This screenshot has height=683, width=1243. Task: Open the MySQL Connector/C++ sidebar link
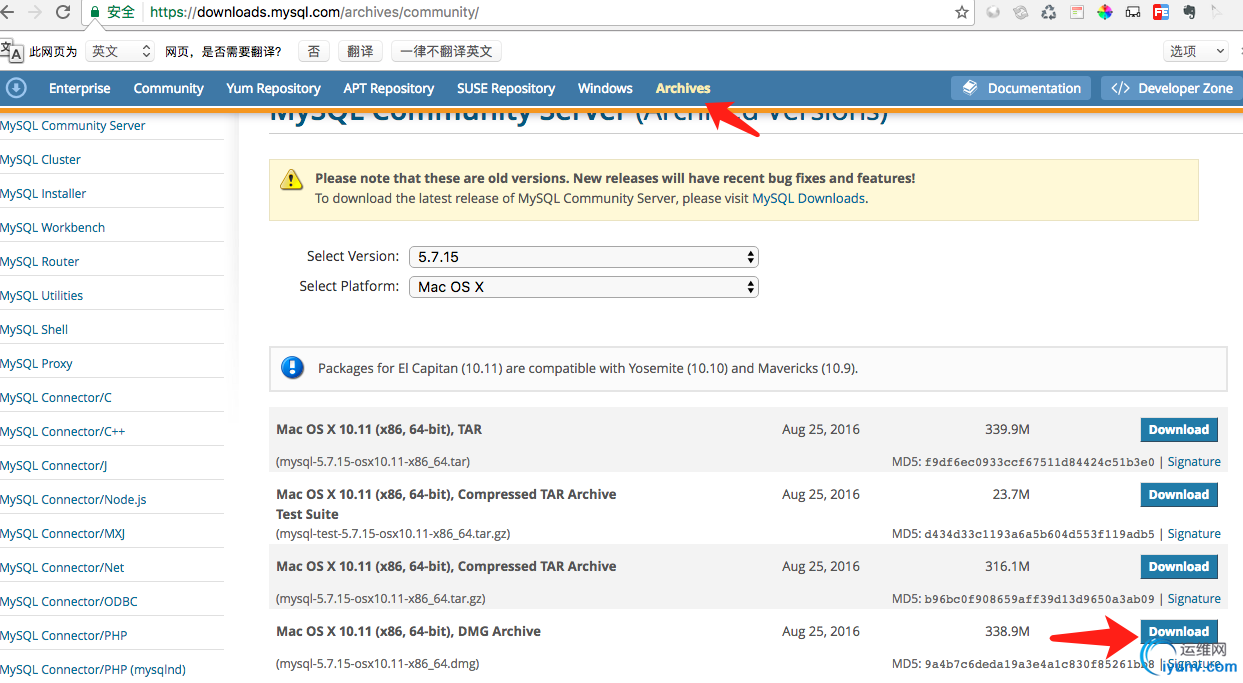coord(63,432)
